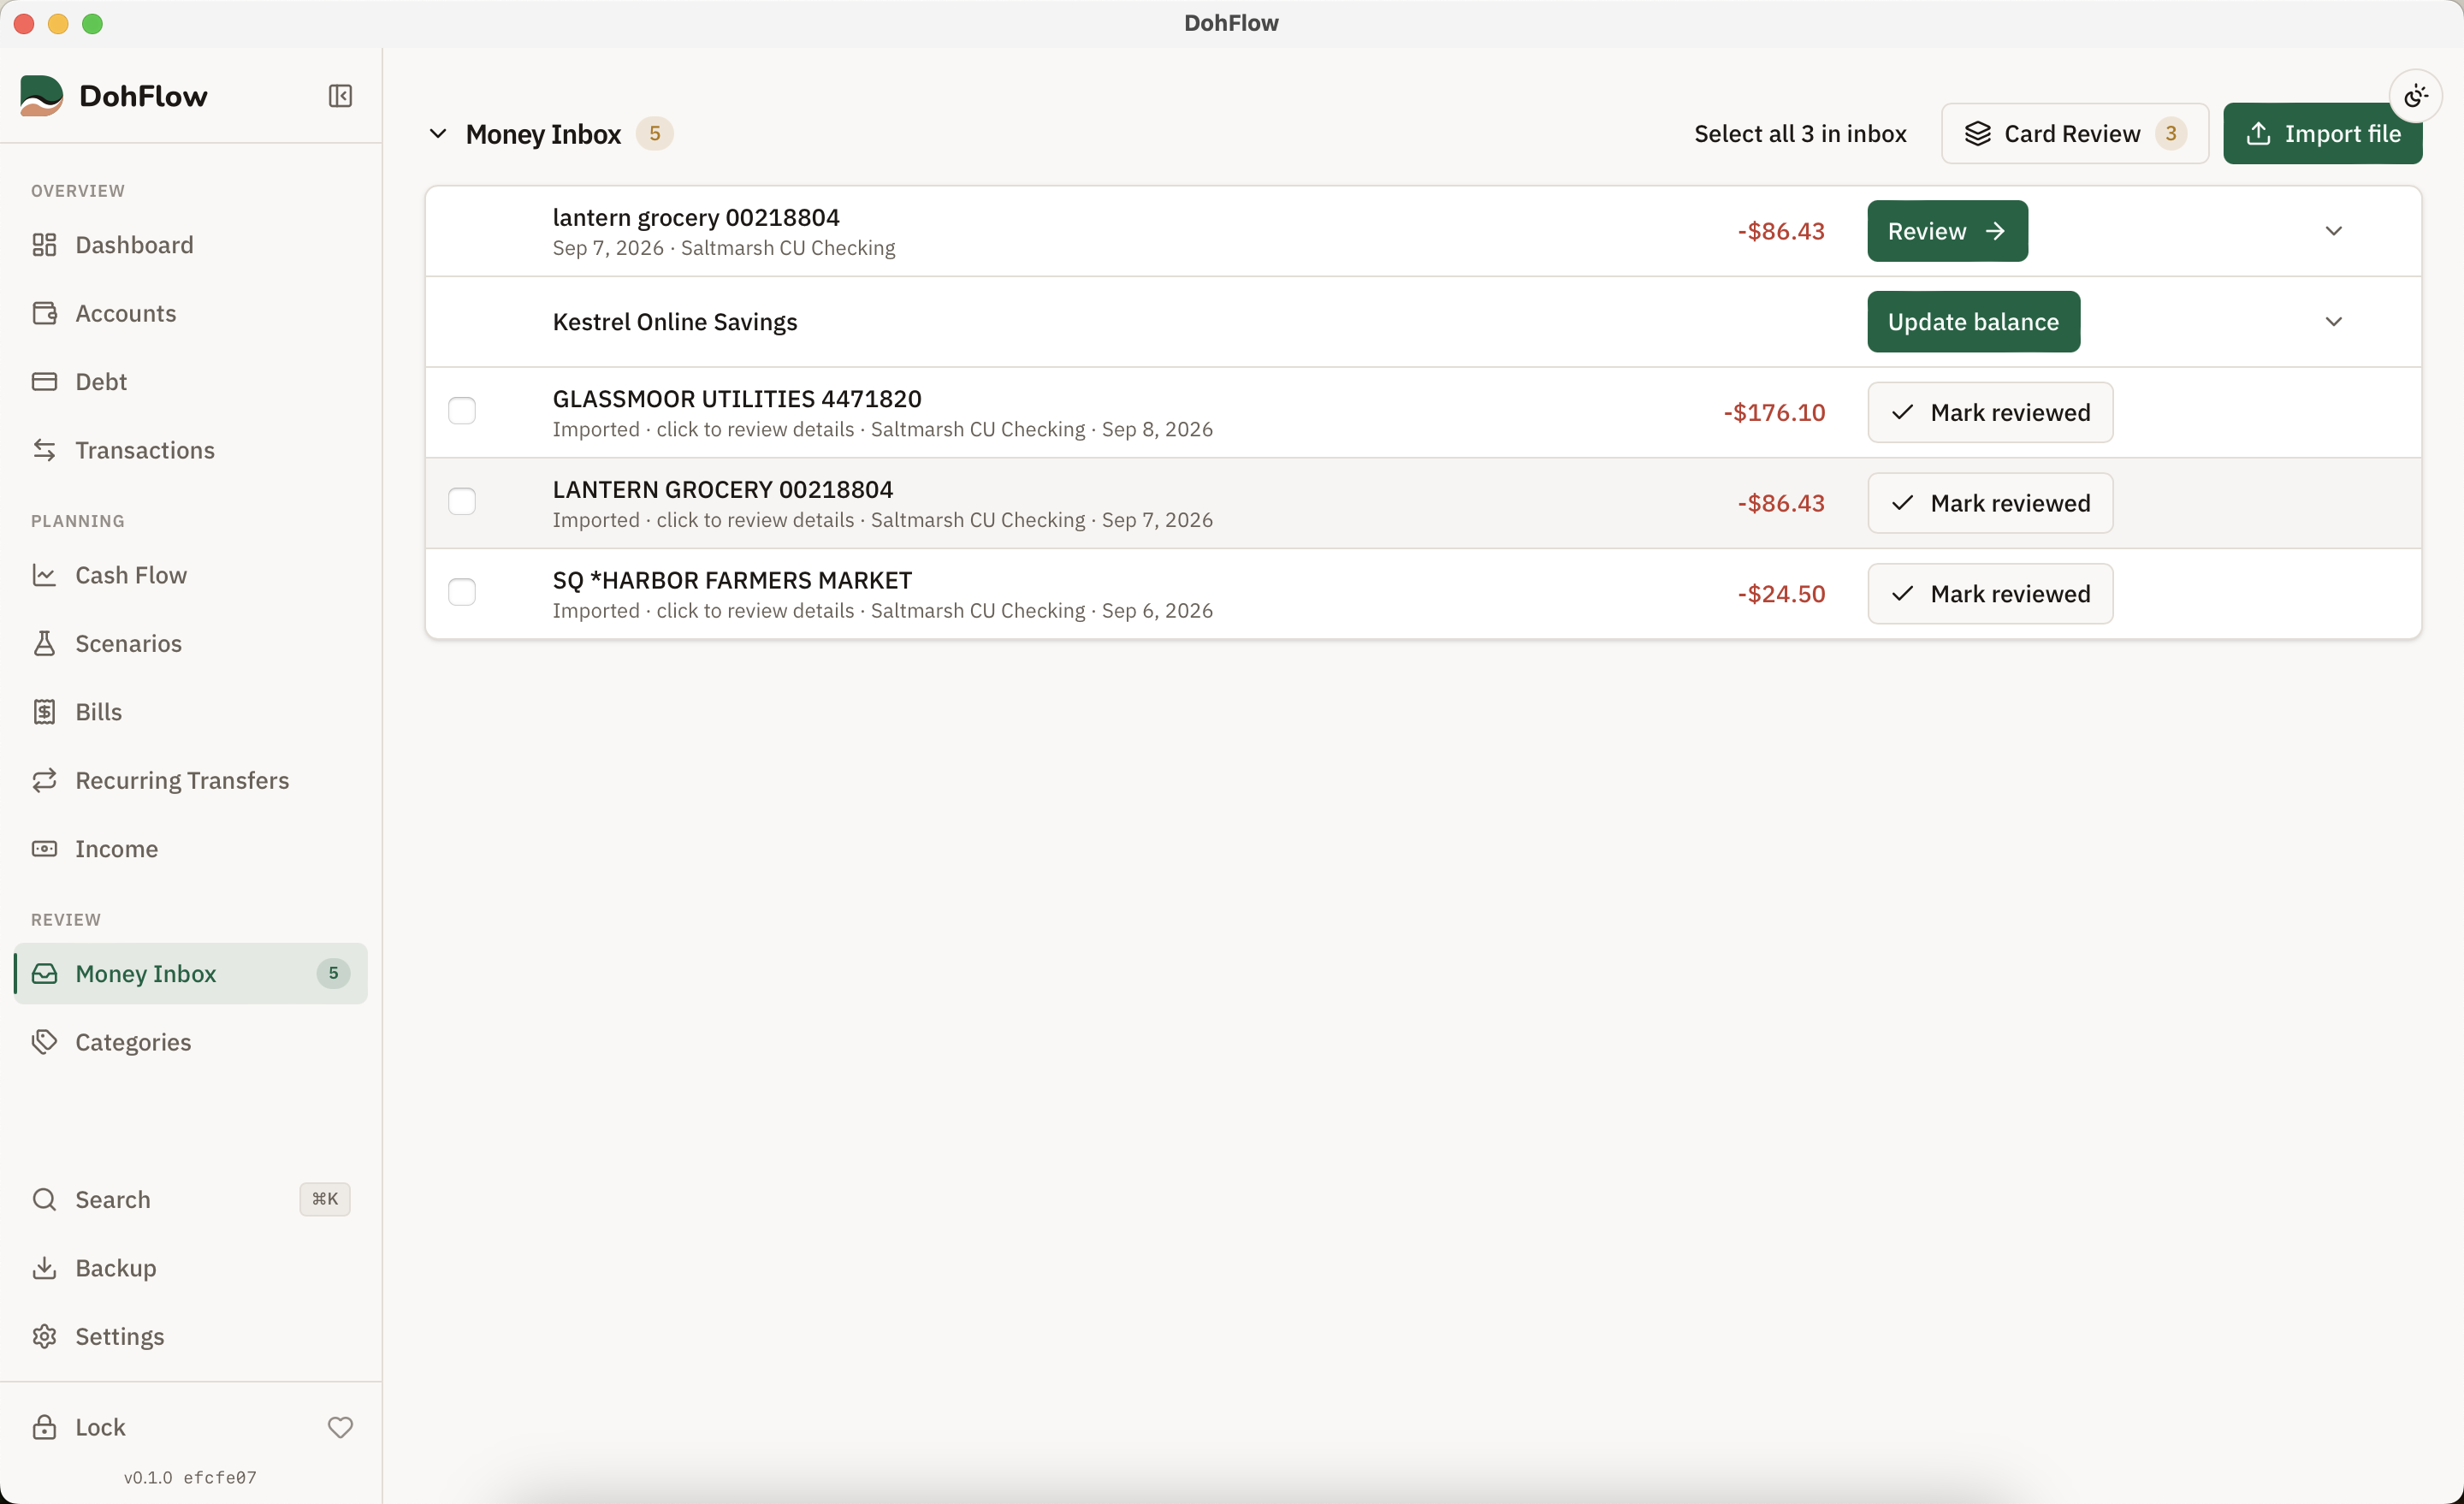Click Review for lantern grocery
The width and height of the screenshot is (2464, 1504).
(1947, 231)
